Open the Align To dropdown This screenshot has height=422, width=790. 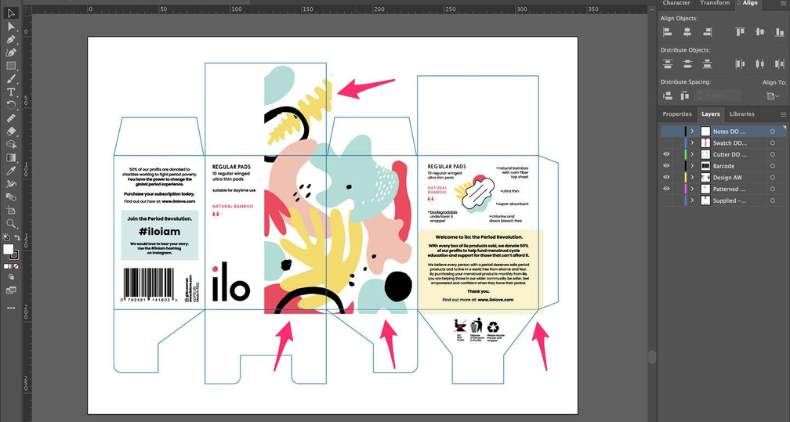point(772,96)
